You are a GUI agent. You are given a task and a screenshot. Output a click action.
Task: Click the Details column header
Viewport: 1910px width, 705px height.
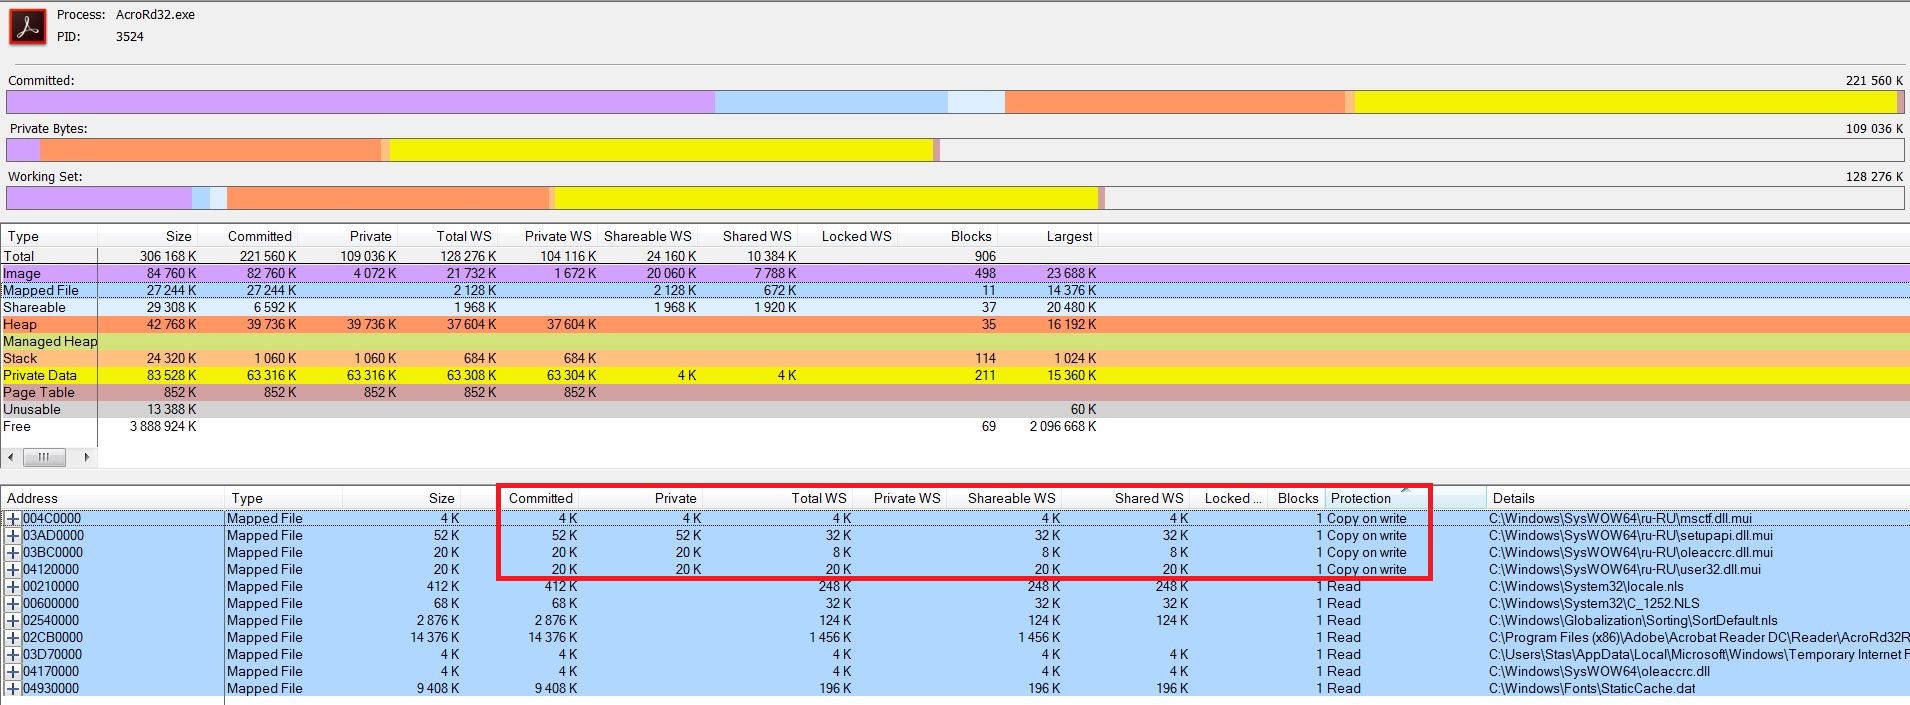click(x=1513, y=498)
